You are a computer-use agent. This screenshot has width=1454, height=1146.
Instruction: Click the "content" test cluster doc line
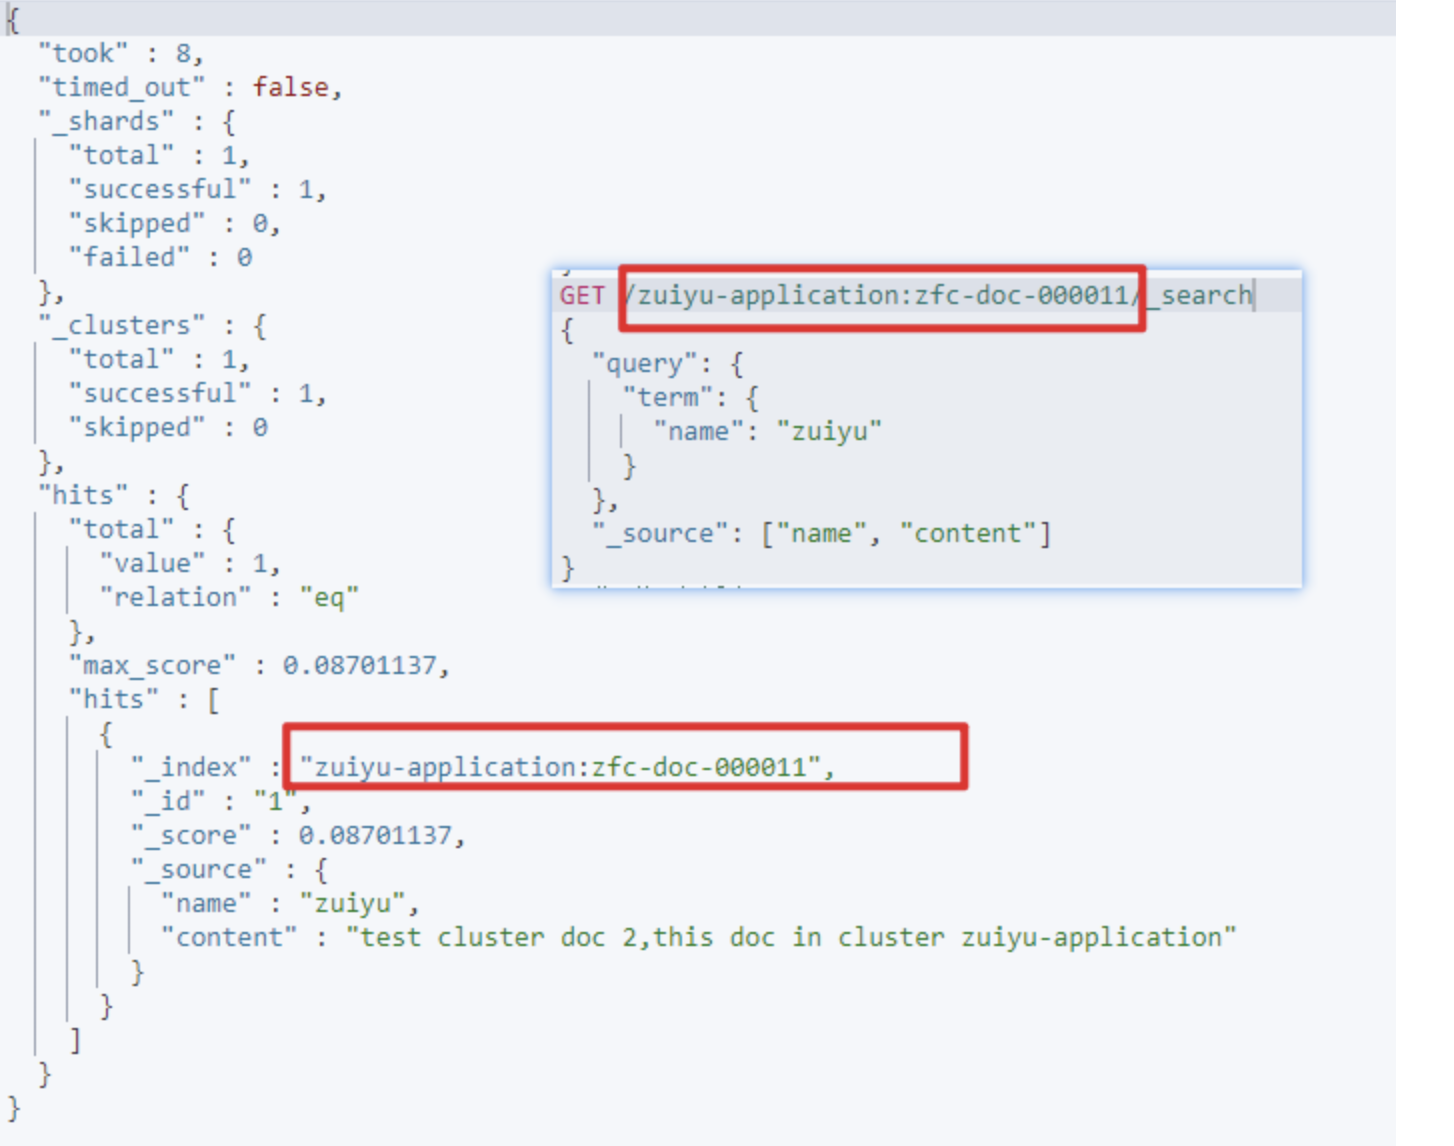(x=699, y=937)
